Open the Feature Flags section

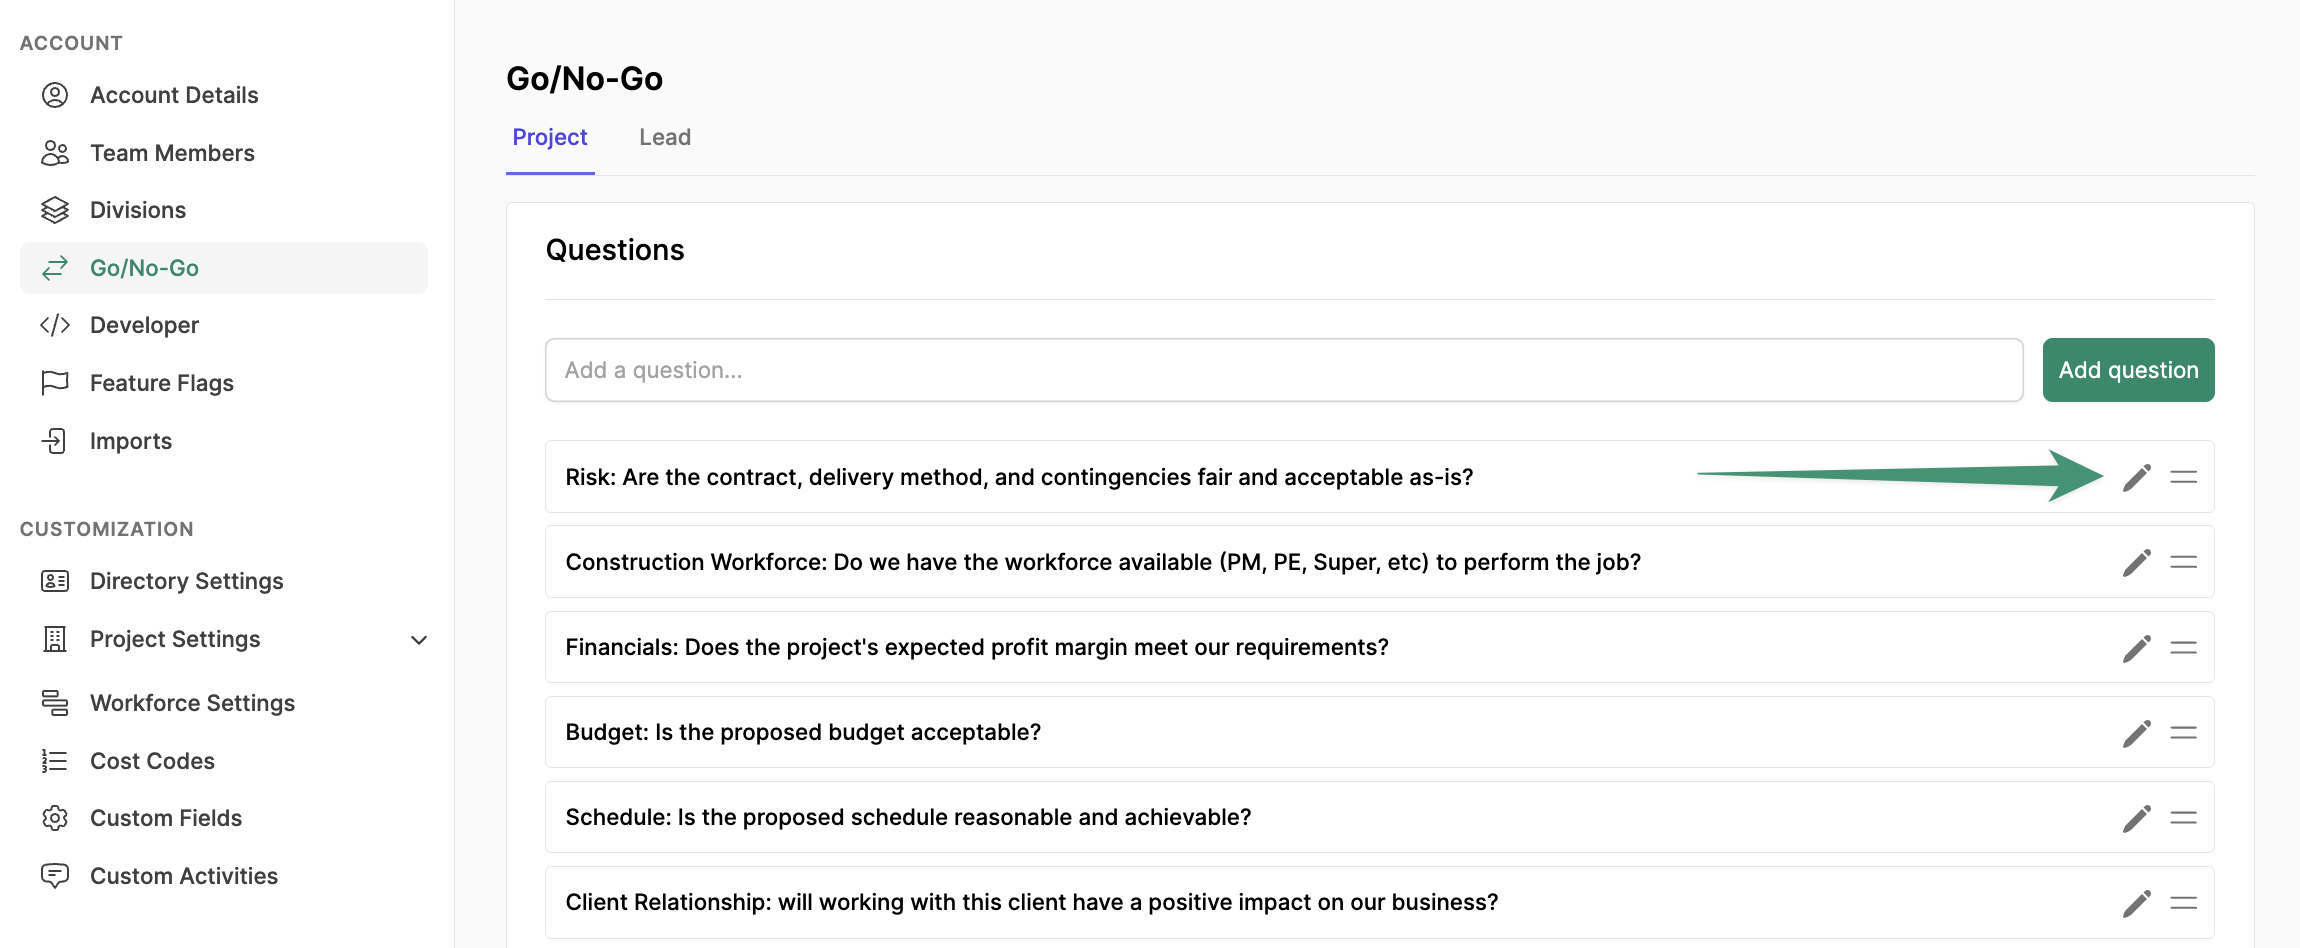coord(161,383)
